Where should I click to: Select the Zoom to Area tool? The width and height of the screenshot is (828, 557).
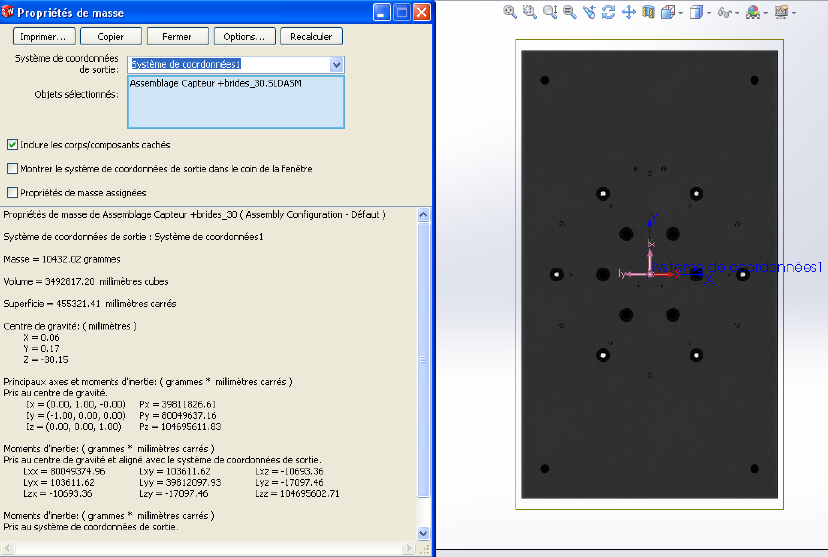point(530,12)
